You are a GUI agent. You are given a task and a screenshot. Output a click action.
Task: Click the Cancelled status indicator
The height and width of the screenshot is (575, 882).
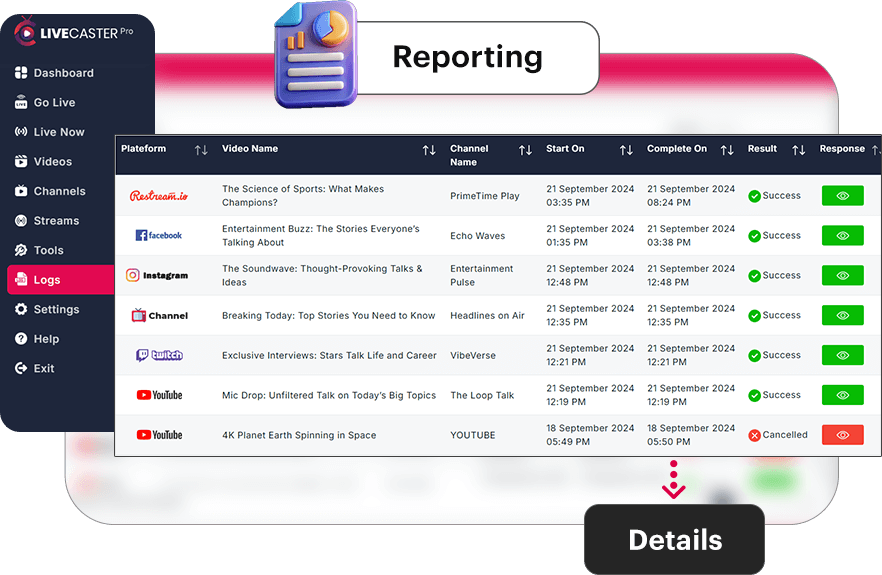coord(778,435)
